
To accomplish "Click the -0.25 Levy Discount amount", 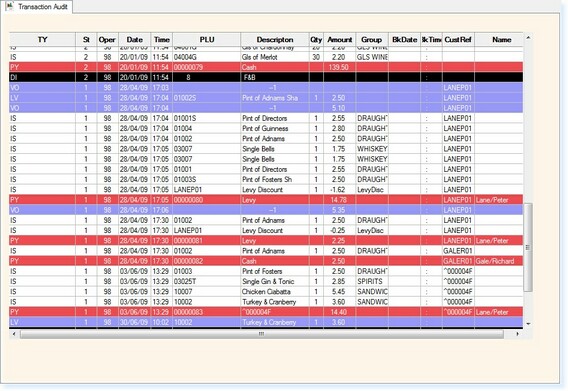I will (338, 230).
